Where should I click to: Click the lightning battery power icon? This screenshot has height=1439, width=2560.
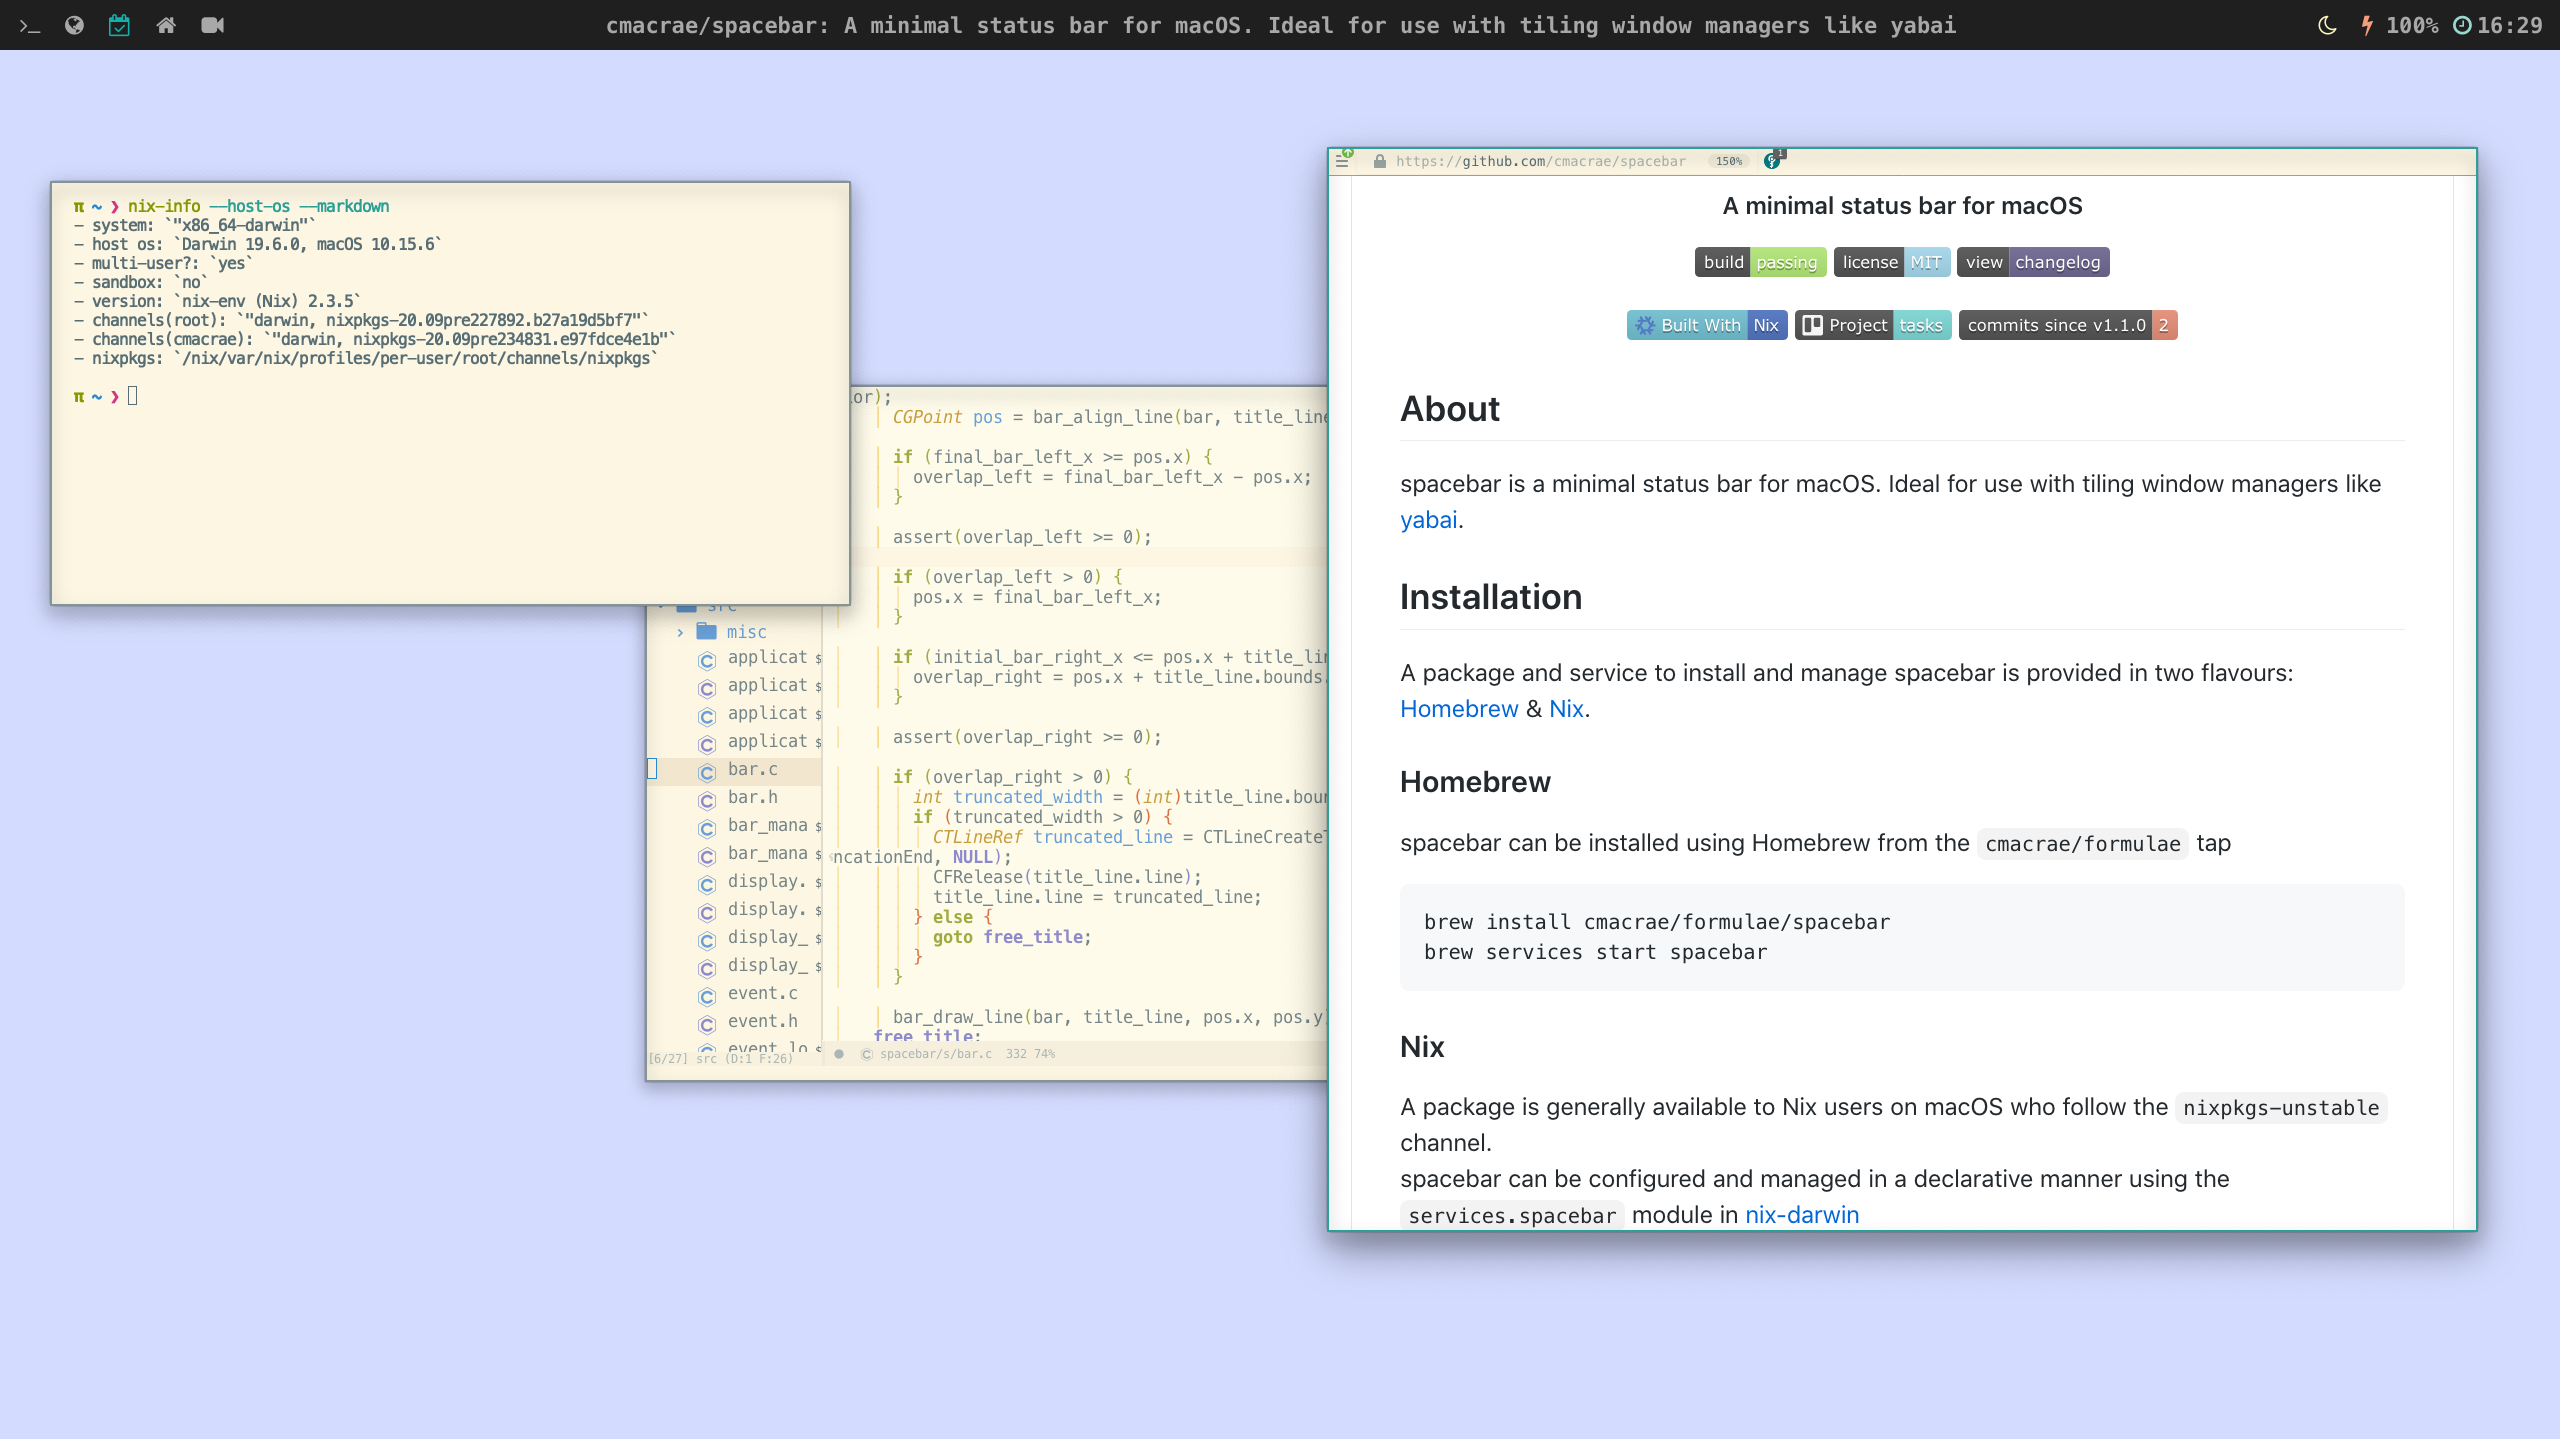[x=2366, y=25]
